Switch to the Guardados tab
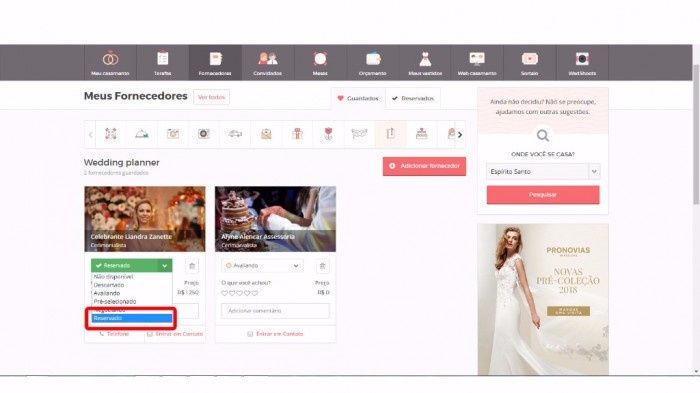This screenshot has width=700, height=393. click(x=358, y=98)
